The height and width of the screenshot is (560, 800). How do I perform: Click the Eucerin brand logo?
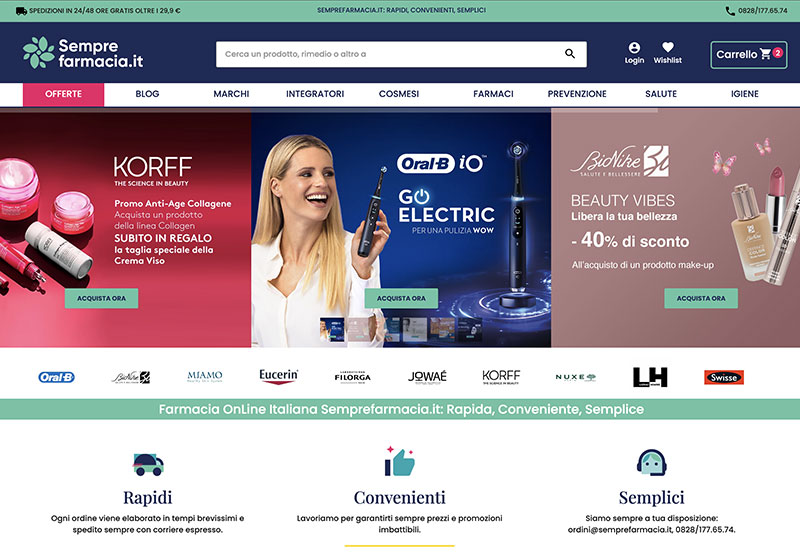click(x=279, y=377)
